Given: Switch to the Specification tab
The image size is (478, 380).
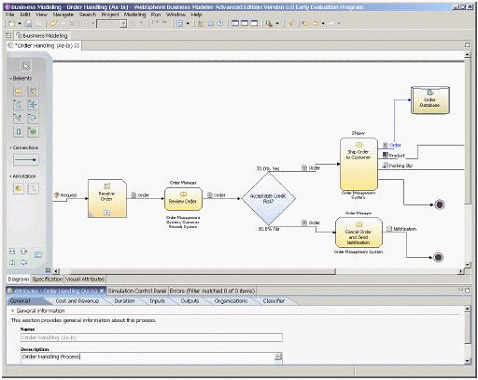Looking at the screenshot, I should click(47, 279).
